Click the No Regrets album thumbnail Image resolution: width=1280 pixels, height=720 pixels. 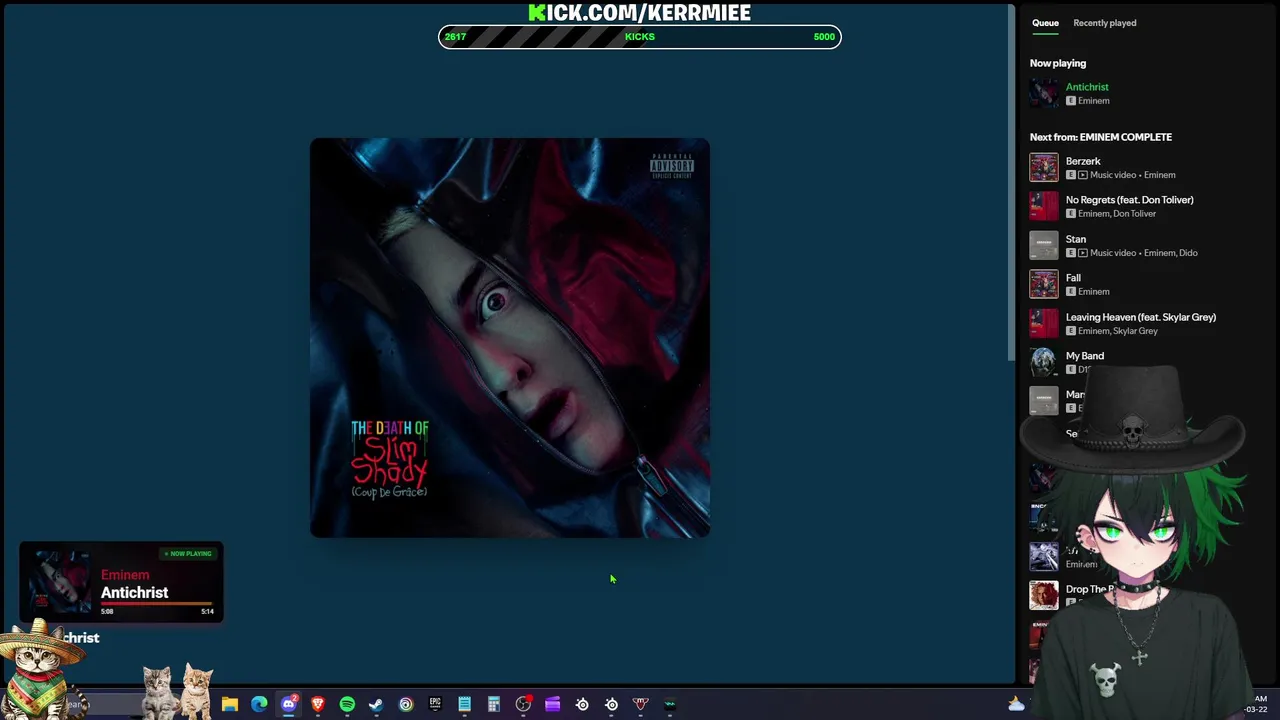pos(1044,206)
